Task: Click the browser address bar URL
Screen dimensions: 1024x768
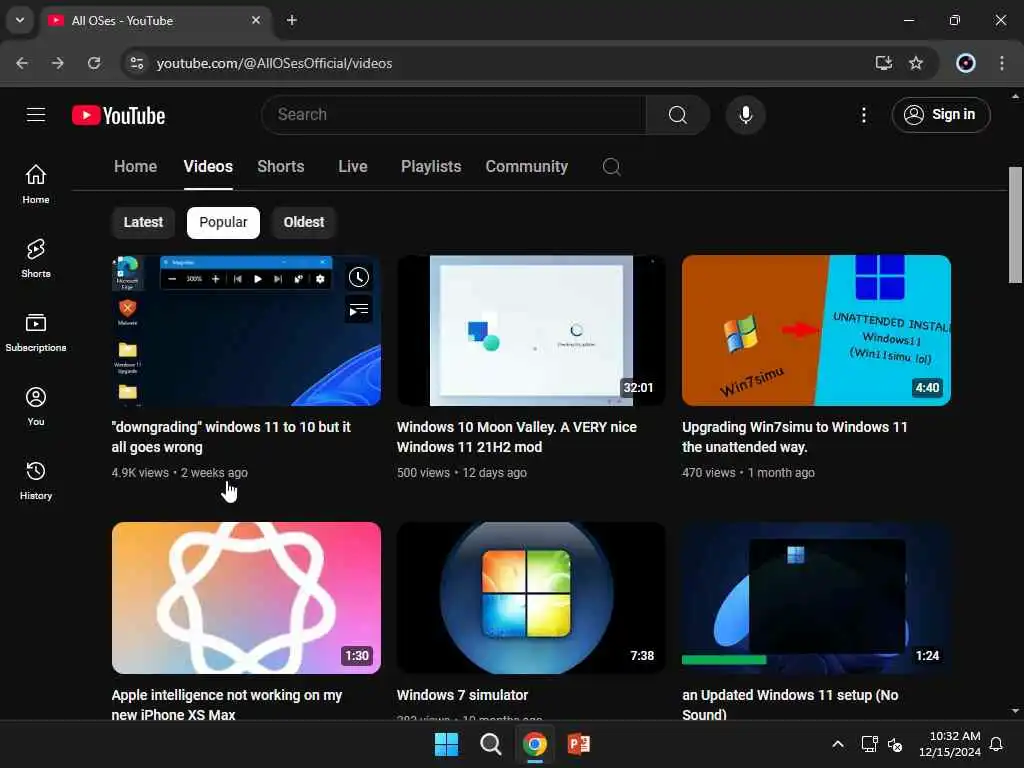Action: tap(274, 63)
